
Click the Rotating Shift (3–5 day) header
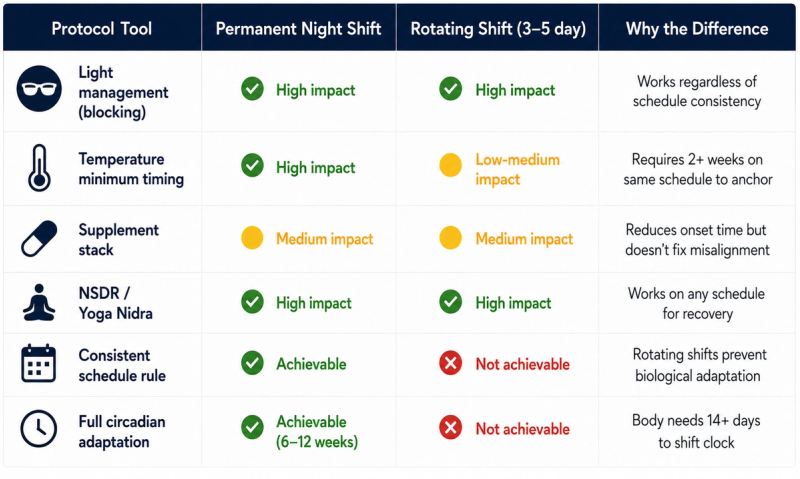[x=497, y=29]
